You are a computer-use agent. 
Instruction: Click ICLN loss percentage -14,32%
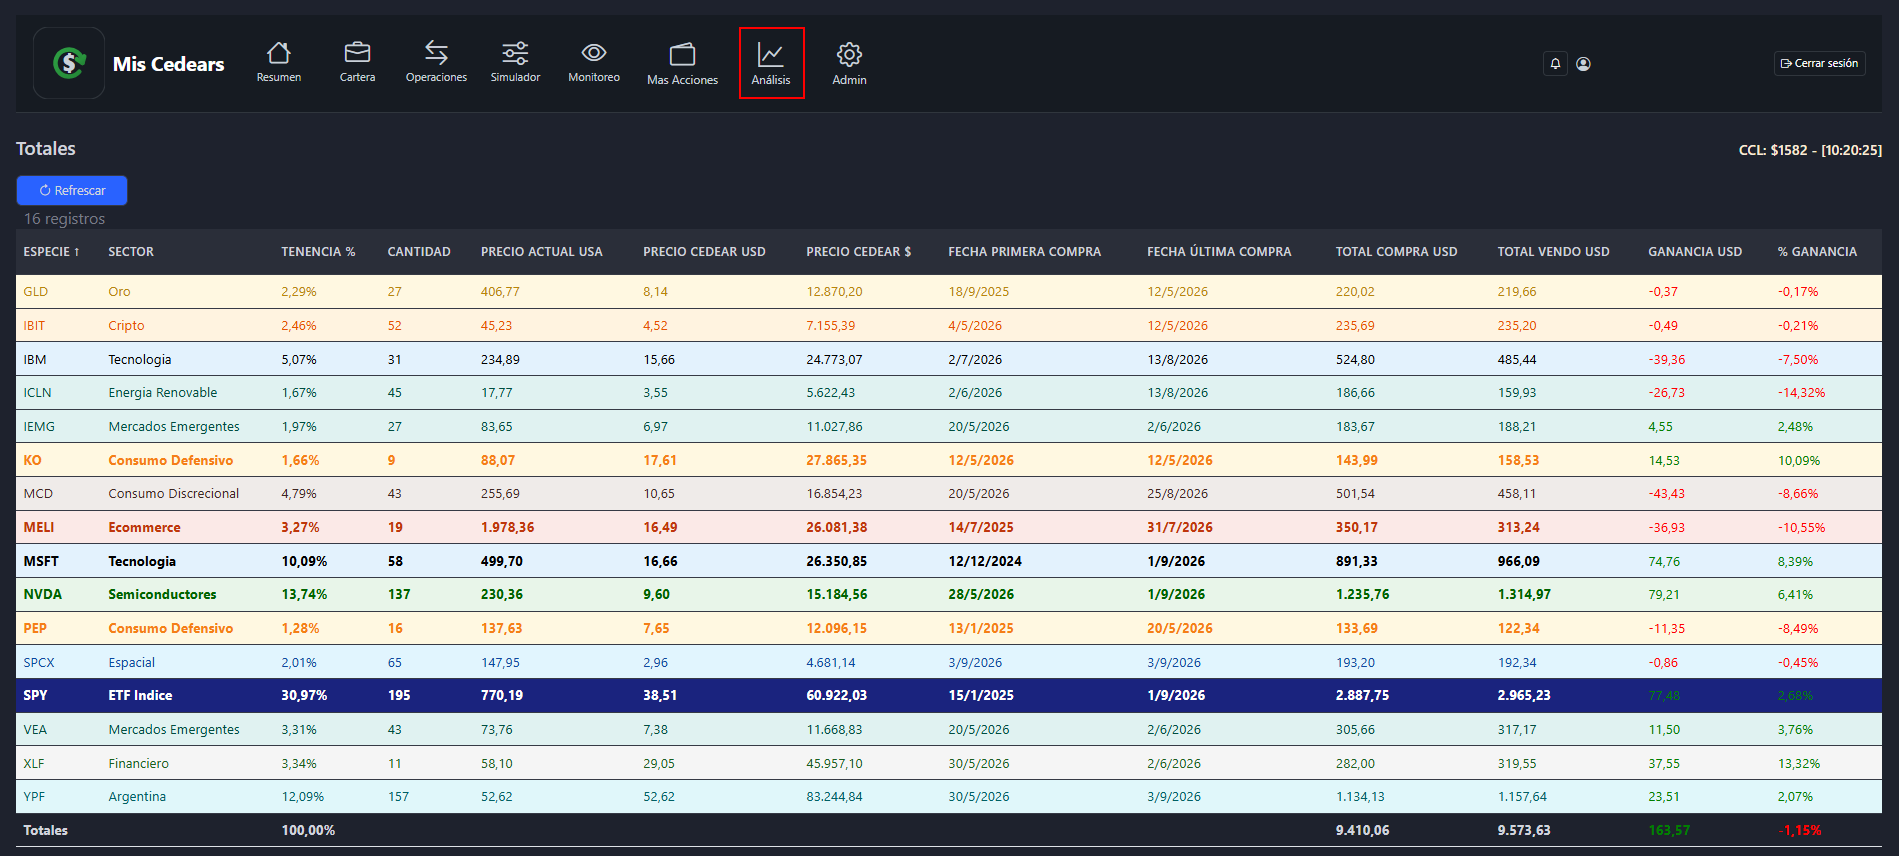coord(1801,393)
